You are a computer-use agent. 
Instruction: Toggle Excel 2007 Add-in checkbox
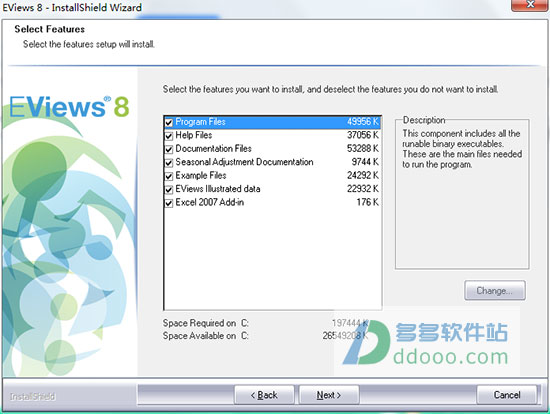[169, 203]
